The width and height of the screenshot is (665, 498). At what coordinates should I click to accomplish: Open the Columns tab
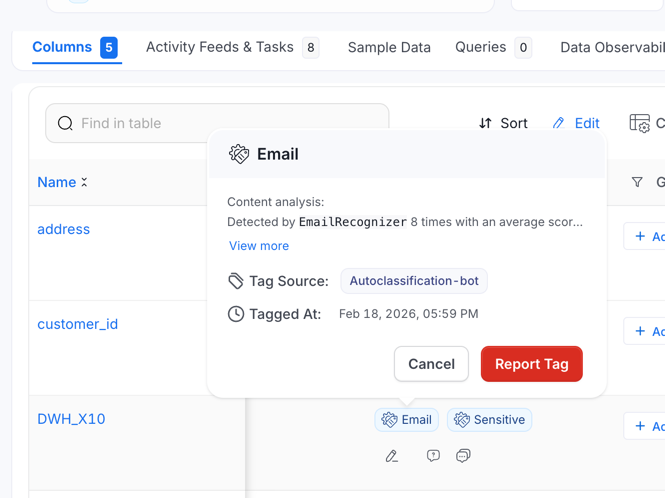tap(75, 47)
